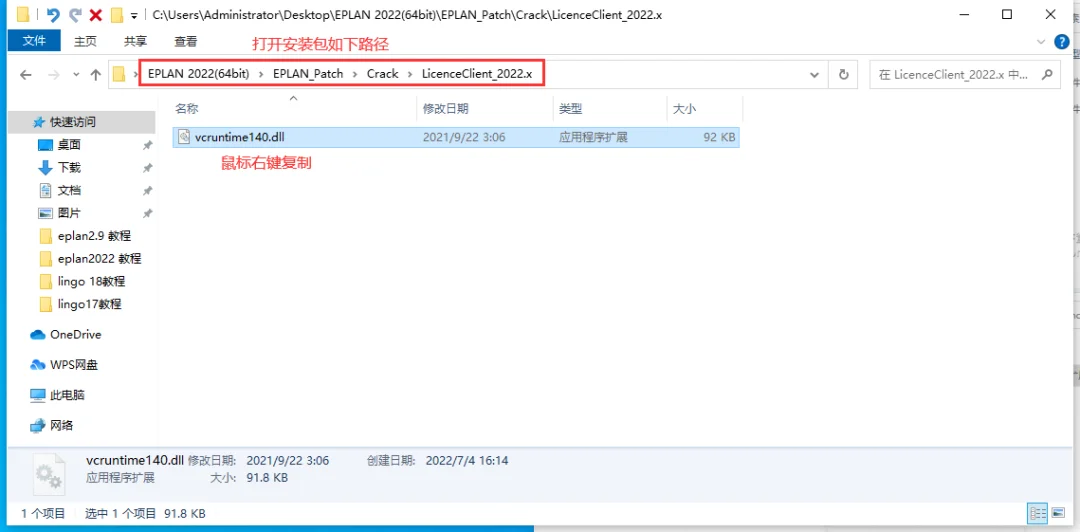
Task: Open OneDrive in navigation pane
Action: (x=75, y=334)
